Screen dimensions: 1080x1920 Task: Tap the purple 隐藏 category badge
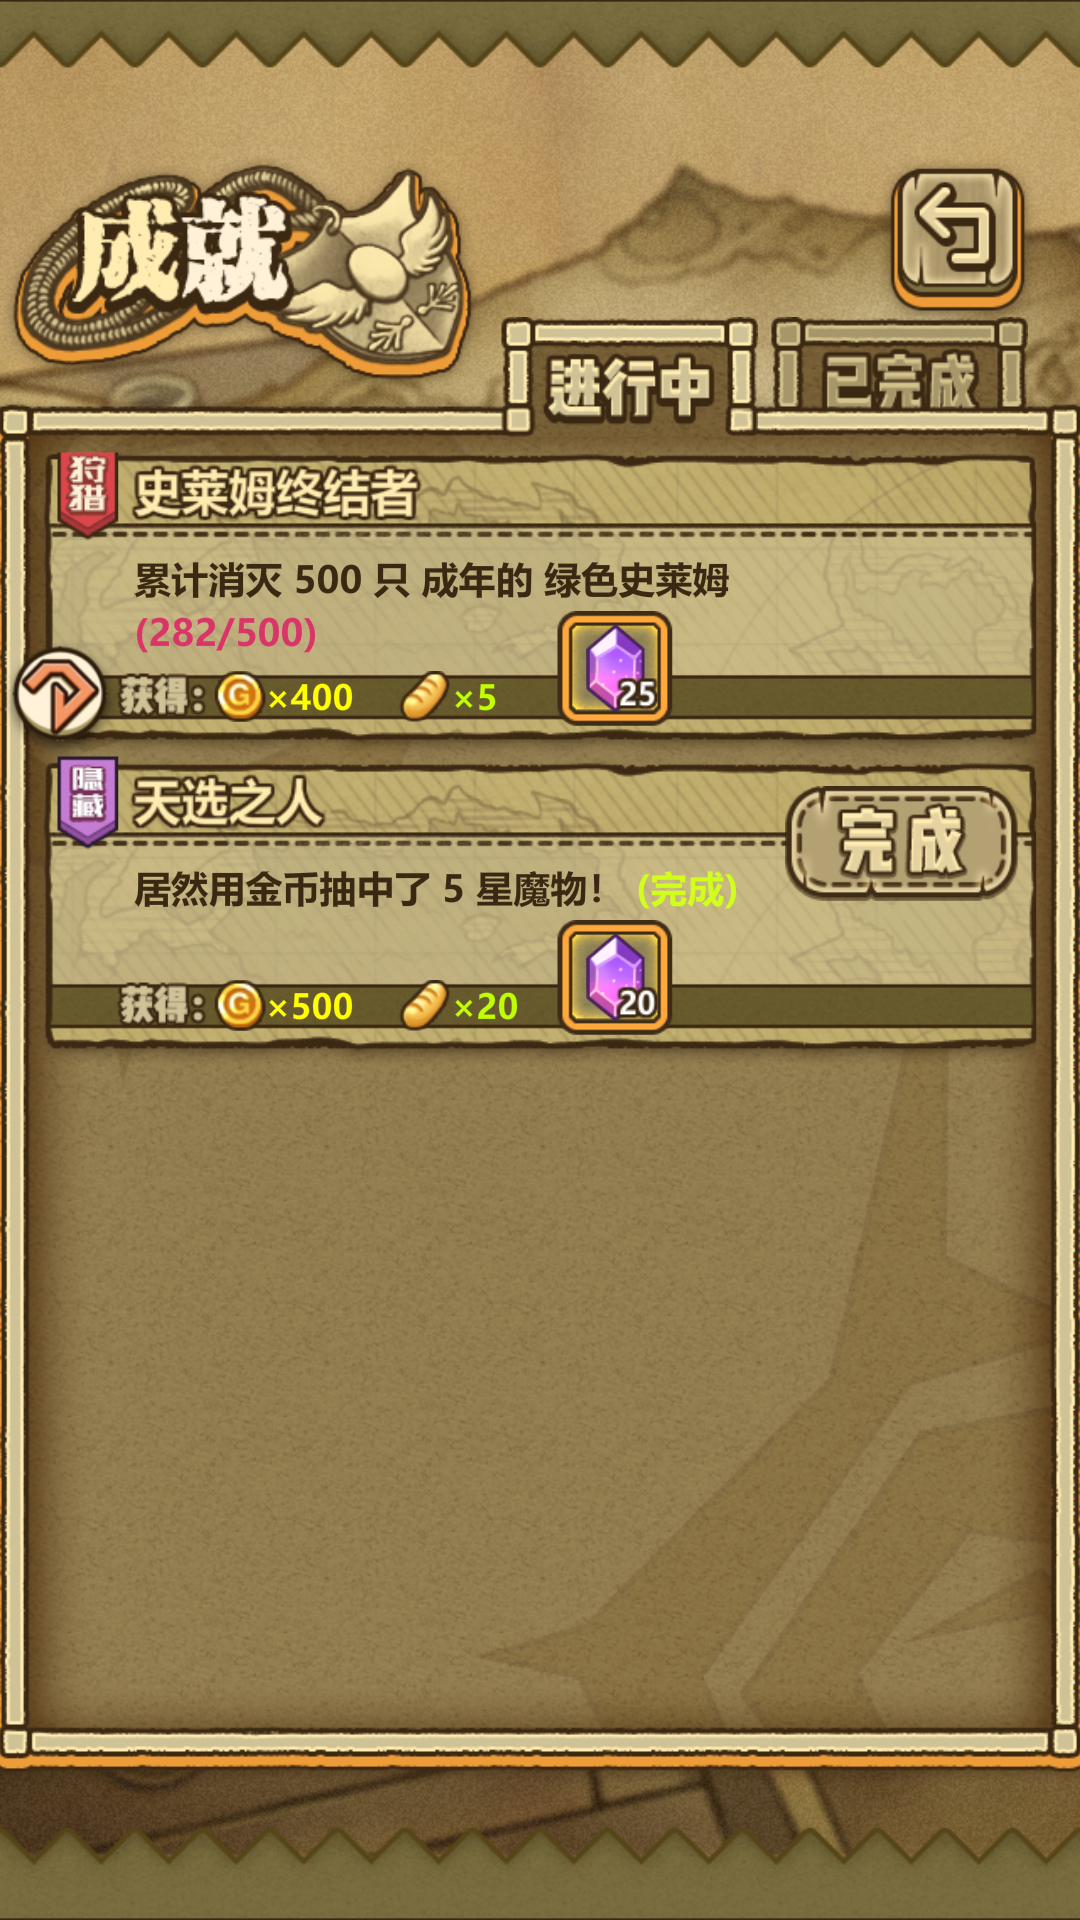pyautogui.click(x=88, y=801)
